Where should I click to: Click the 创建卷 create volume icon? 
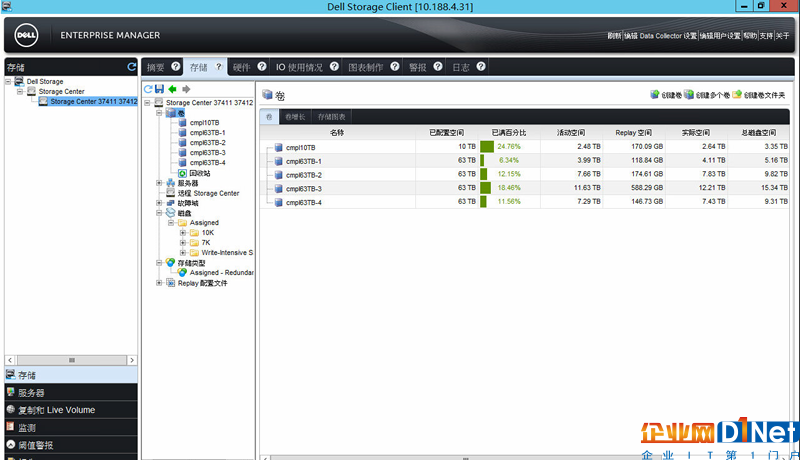[655, 94]
